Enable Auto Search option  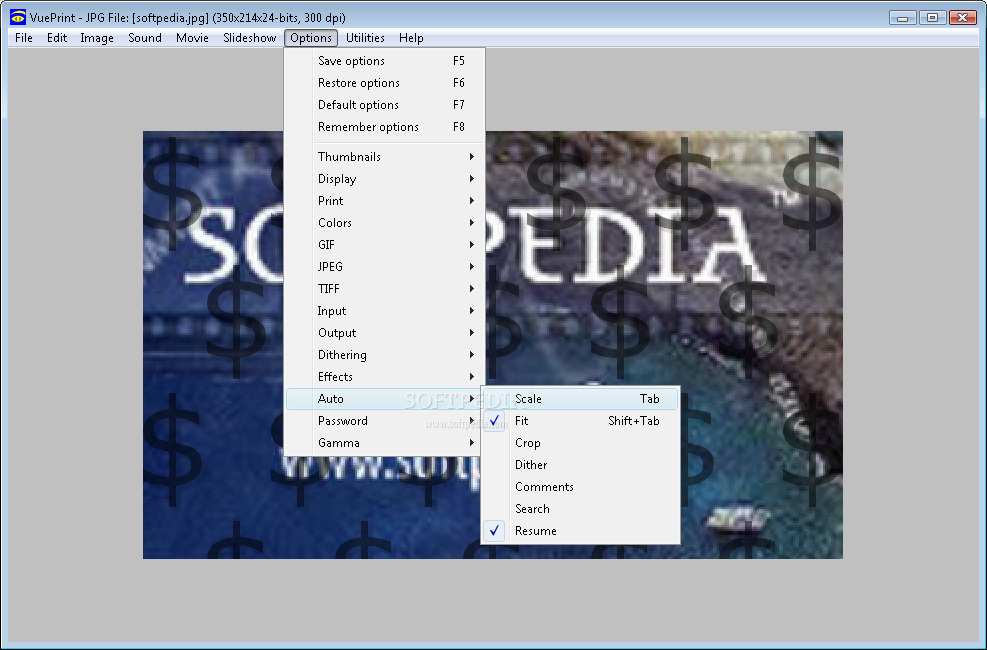pos(580,509)
